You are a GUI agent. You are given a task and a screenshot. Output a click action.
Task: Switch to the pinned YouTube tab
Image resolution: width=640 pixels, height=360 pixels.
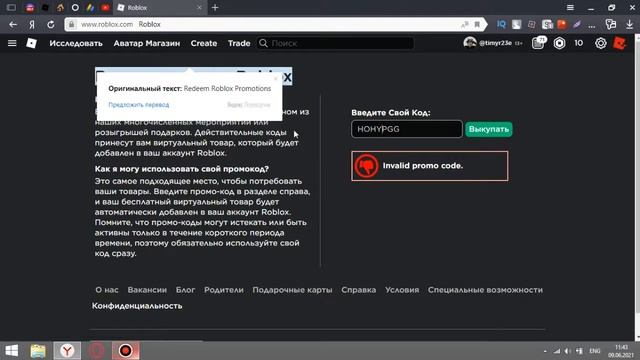[105, 8]
